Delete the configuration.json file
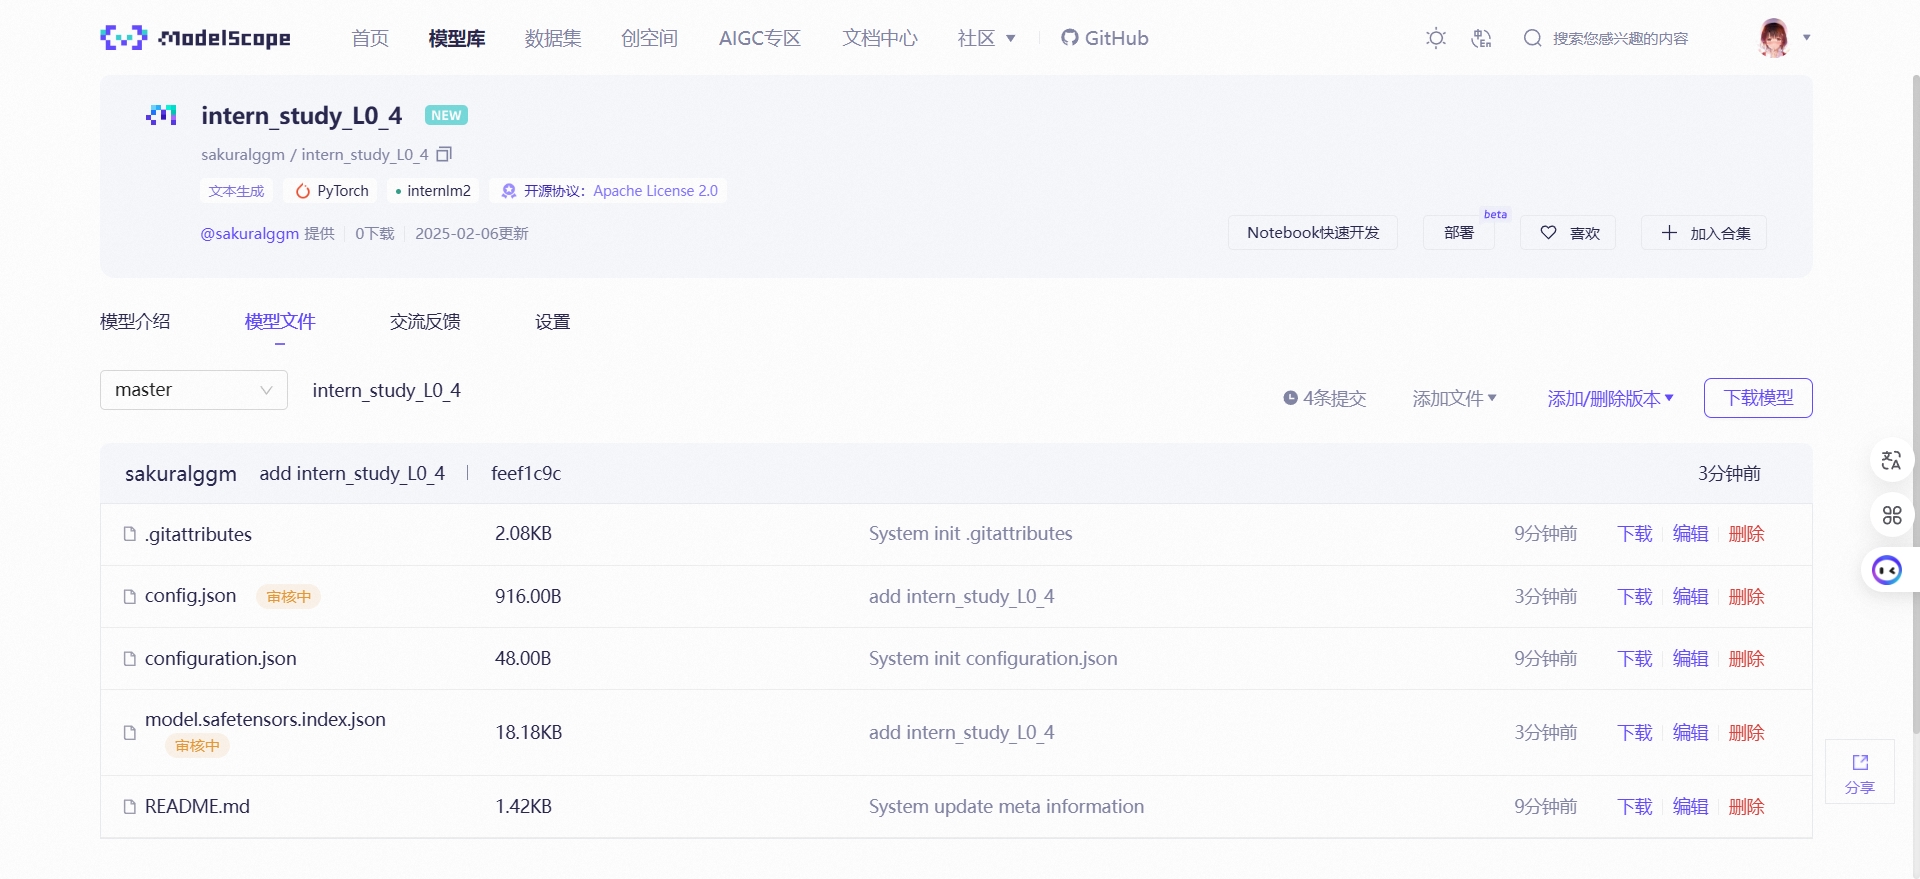Viewport: 1920px width, 879px height. pos(1747,658)
